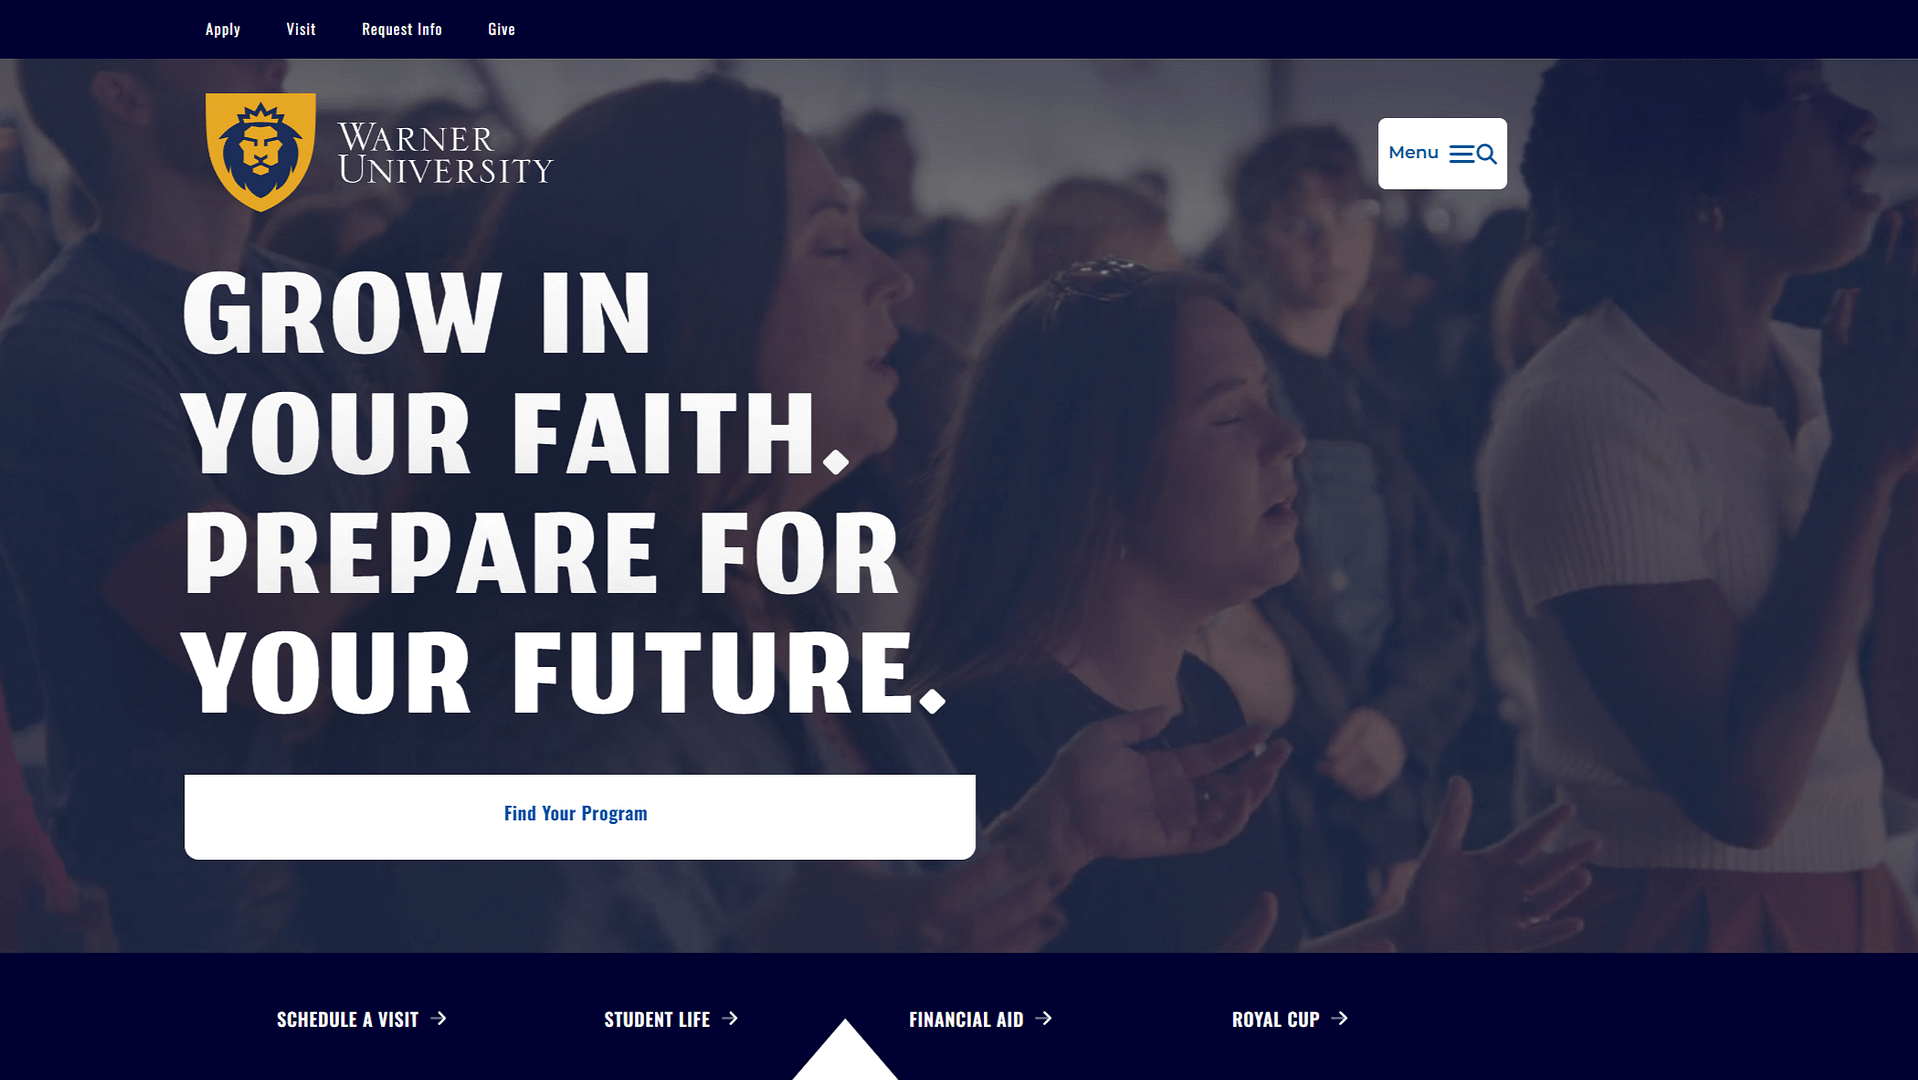
Task: Click the arrow next to Schedule a Visit
Action: (x=439, y=1018)
